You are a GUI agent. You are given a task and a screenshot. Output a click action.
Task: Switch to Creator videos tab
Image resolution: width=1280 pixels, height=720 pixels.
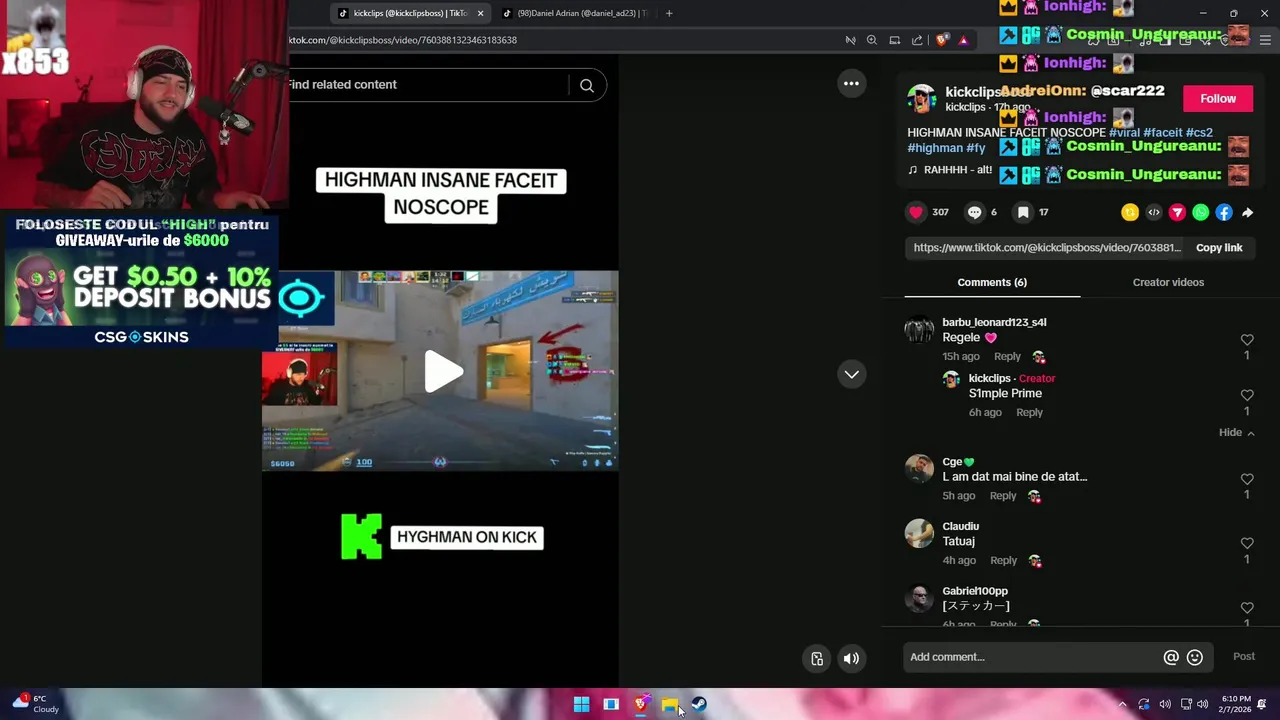(1168, 282)
